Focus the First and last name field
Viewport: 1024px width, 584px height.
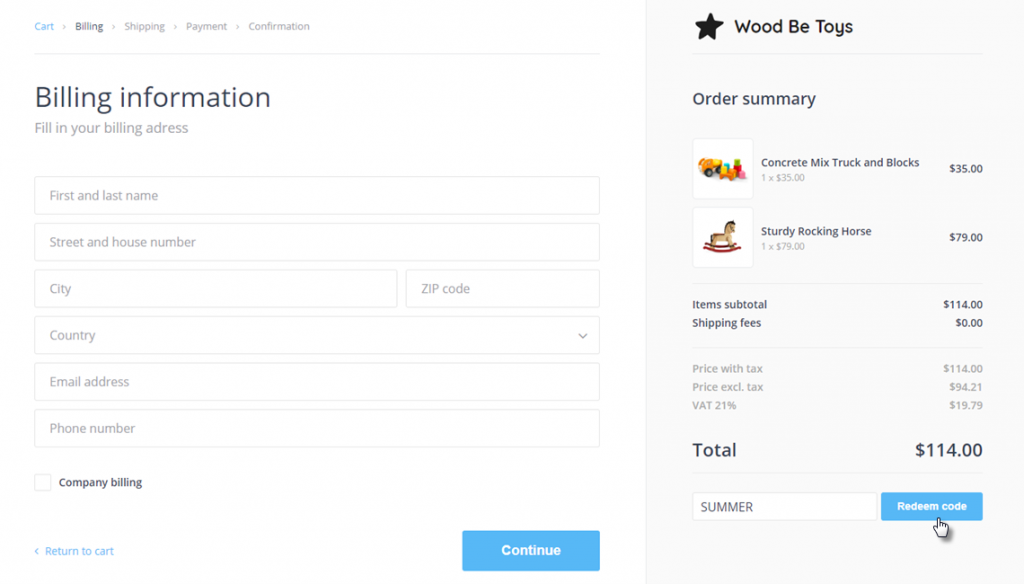tap(317, 195)
